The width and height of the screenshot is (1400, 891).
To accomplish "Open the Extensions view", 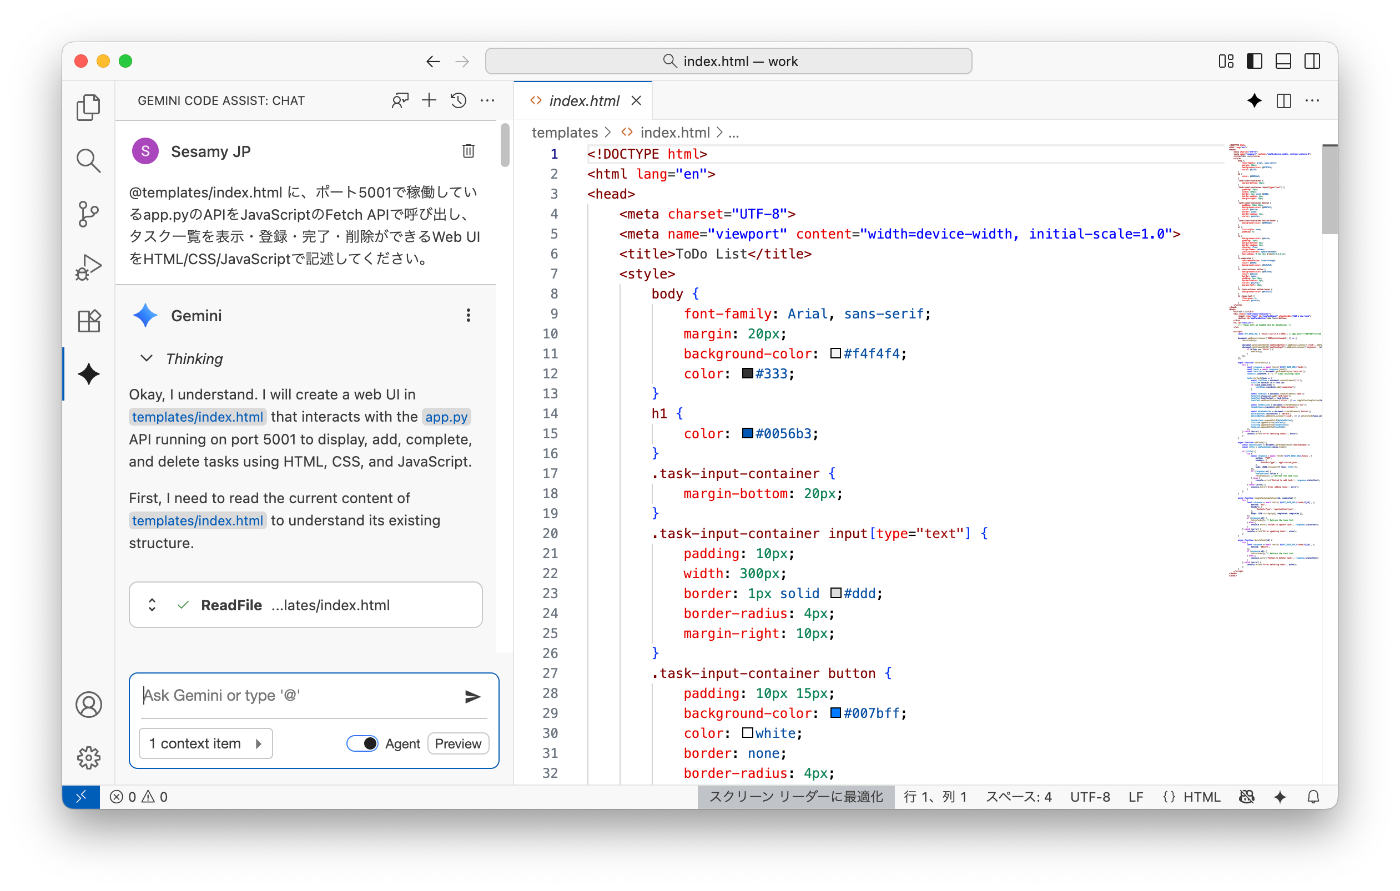I will [x=88, y=320].
